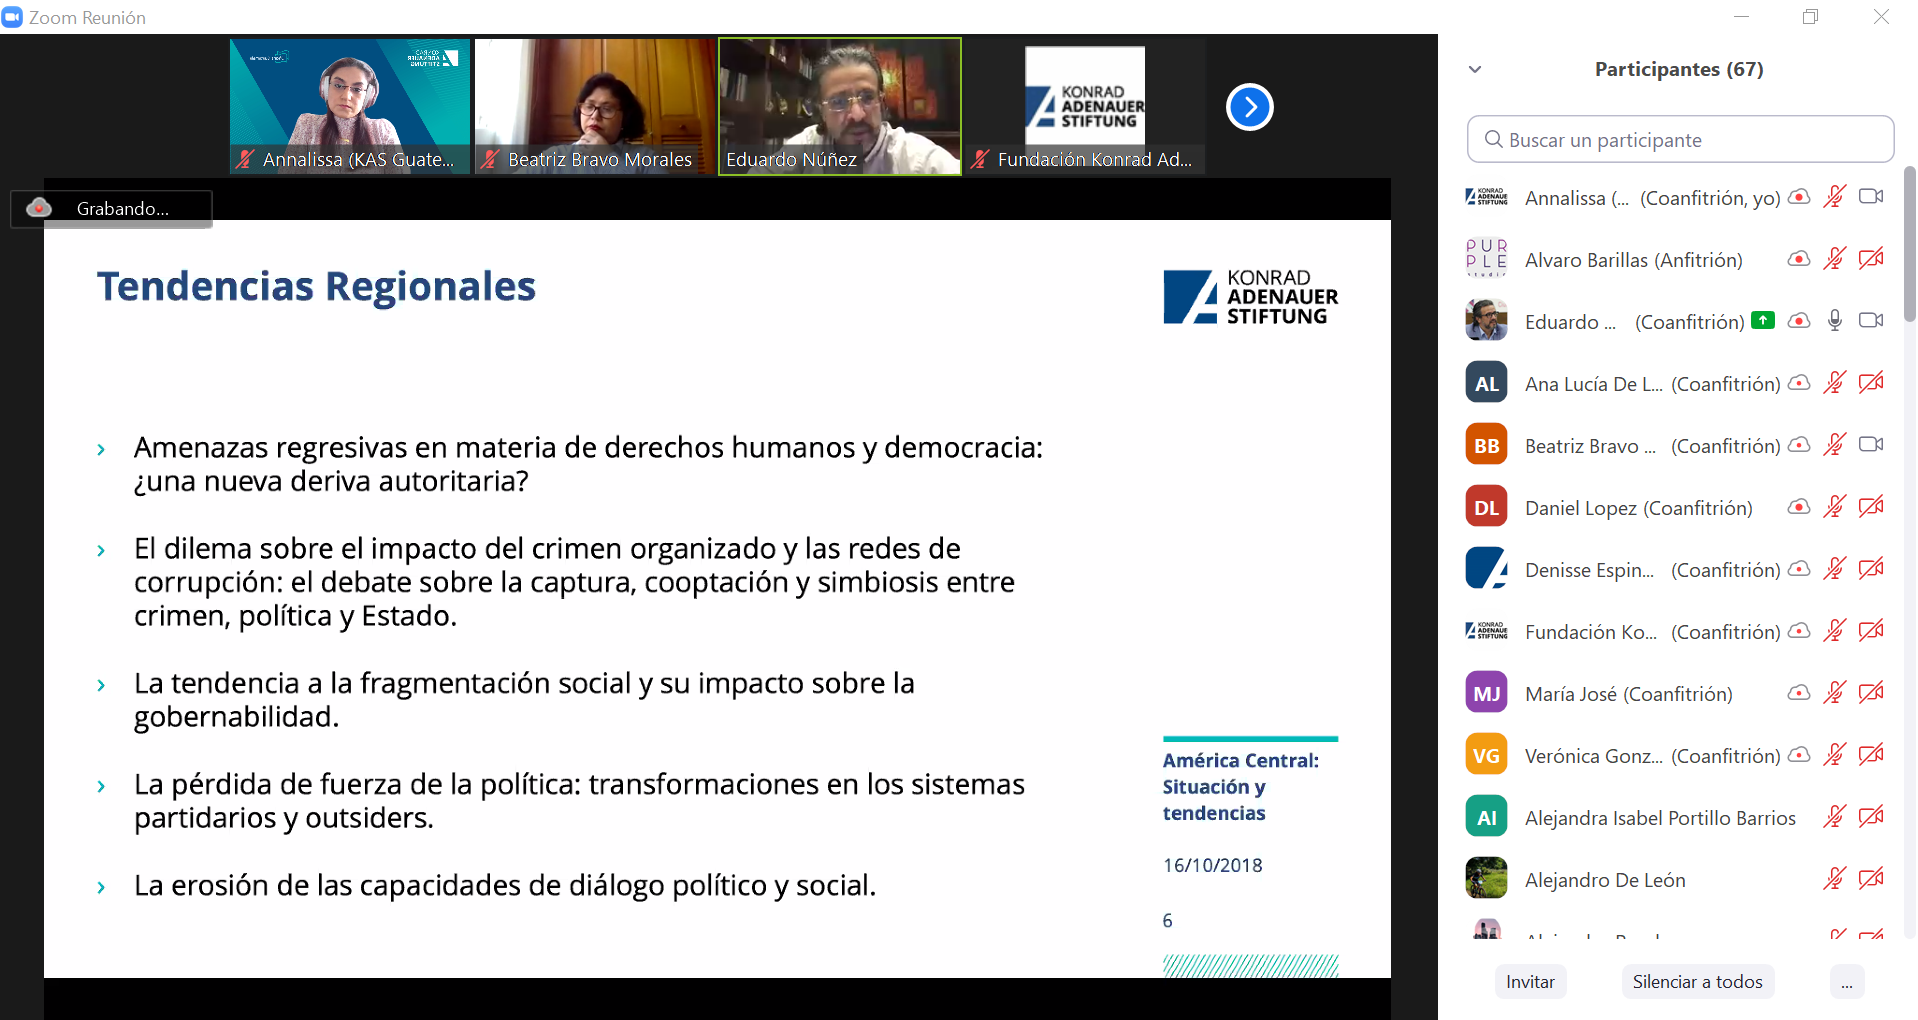Click the BB avatar of Beatriz Bravo
The image size is (1918, 1020).
pos(1486,445)
